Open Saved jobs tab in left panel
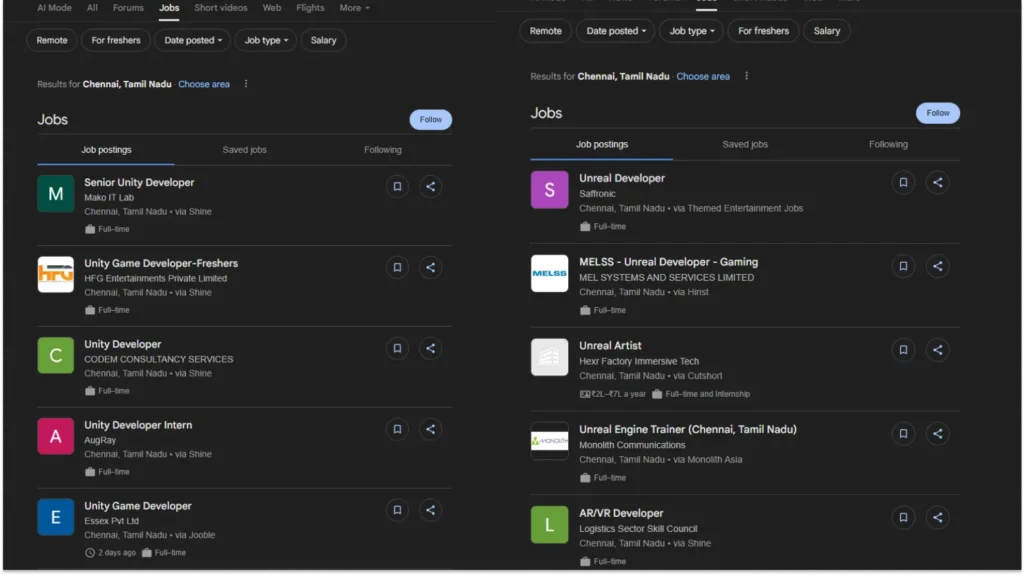Image resolution: width=1024 pixels, height=575 pixels. 244,150
